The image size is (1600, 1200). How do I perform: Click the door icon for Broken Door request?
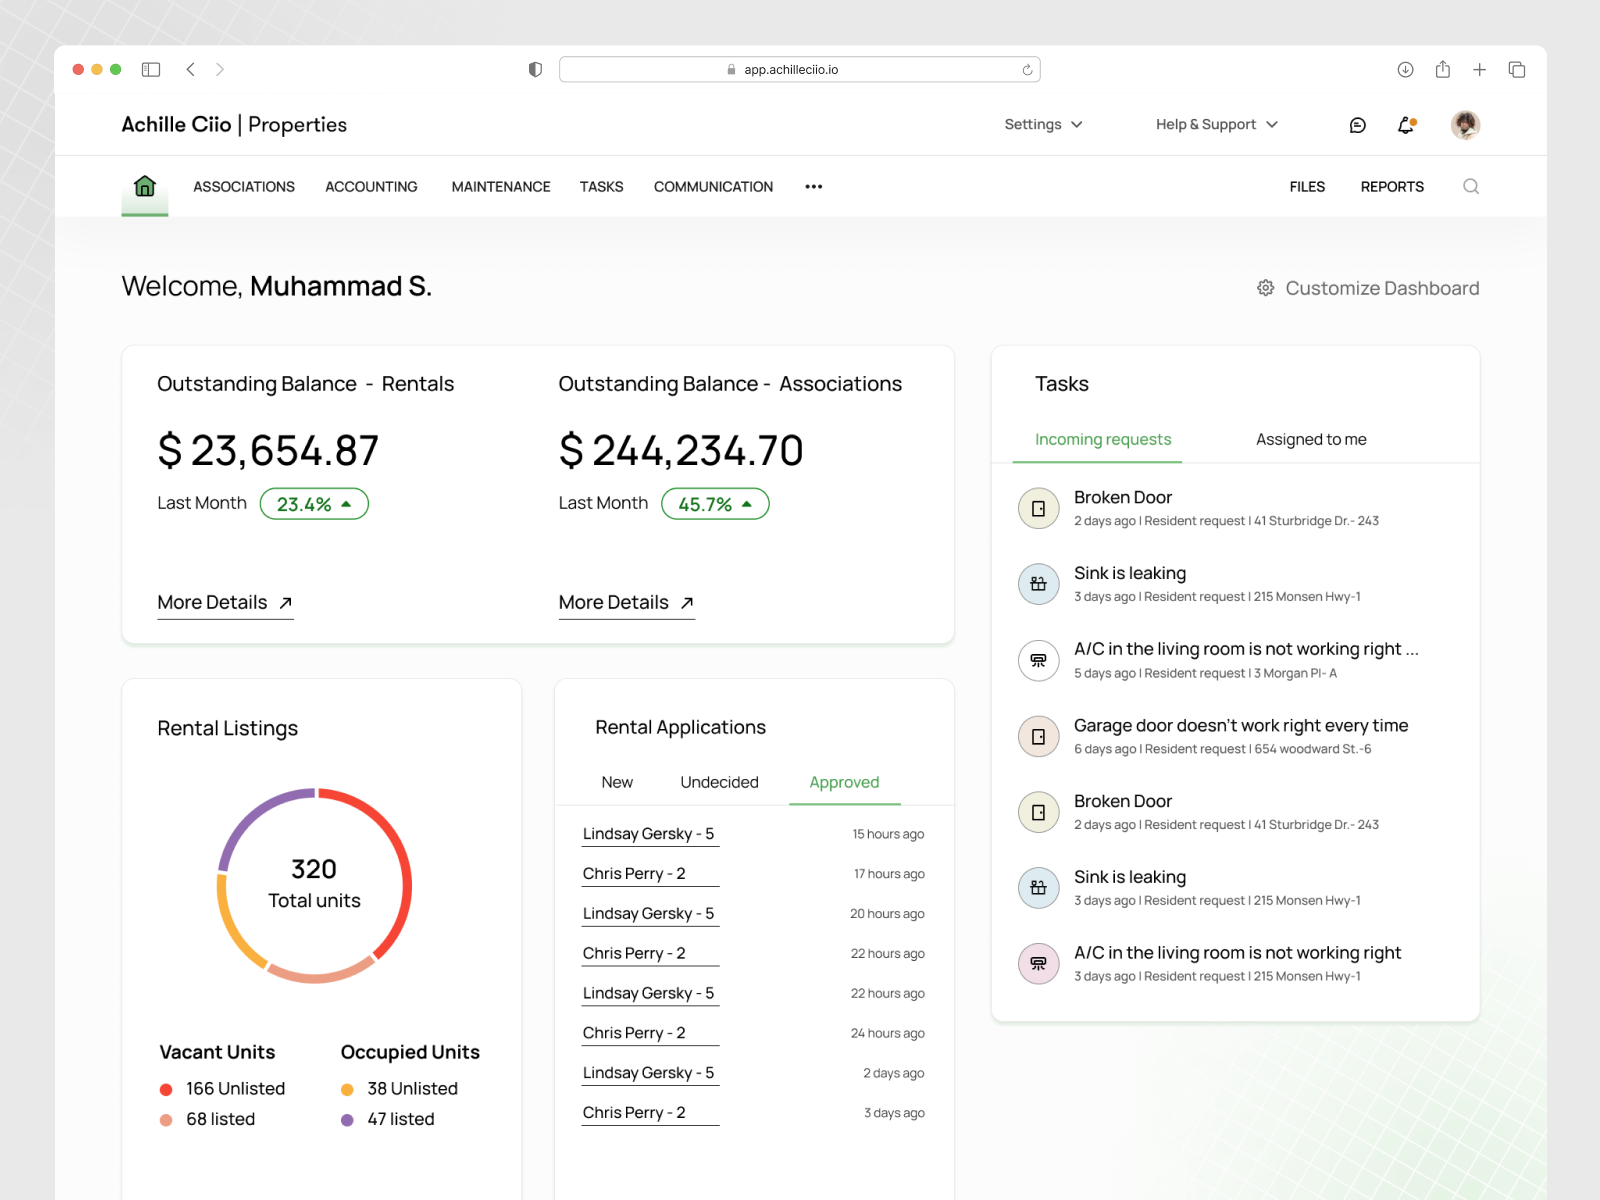[1038, 508]
